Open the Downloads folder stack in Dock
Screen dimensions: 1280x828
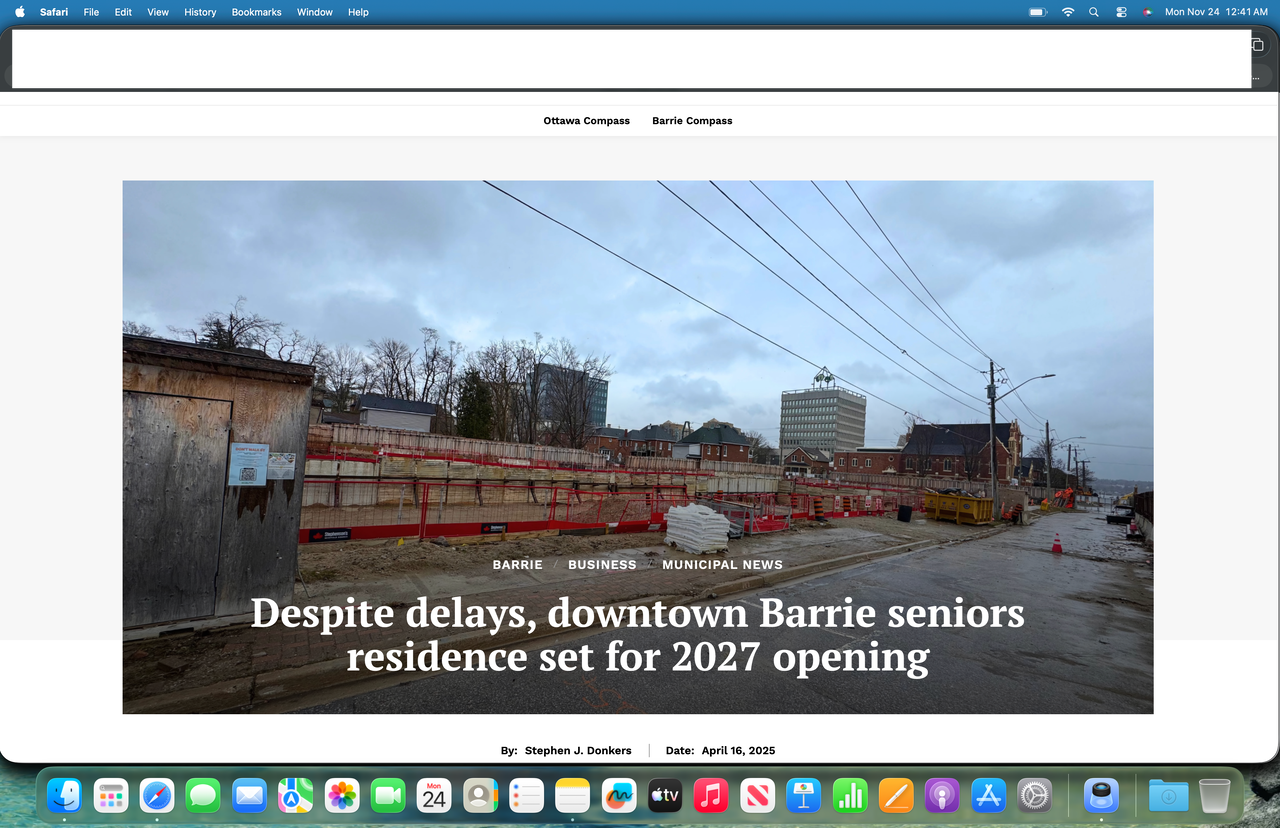tap(1167, 796)
